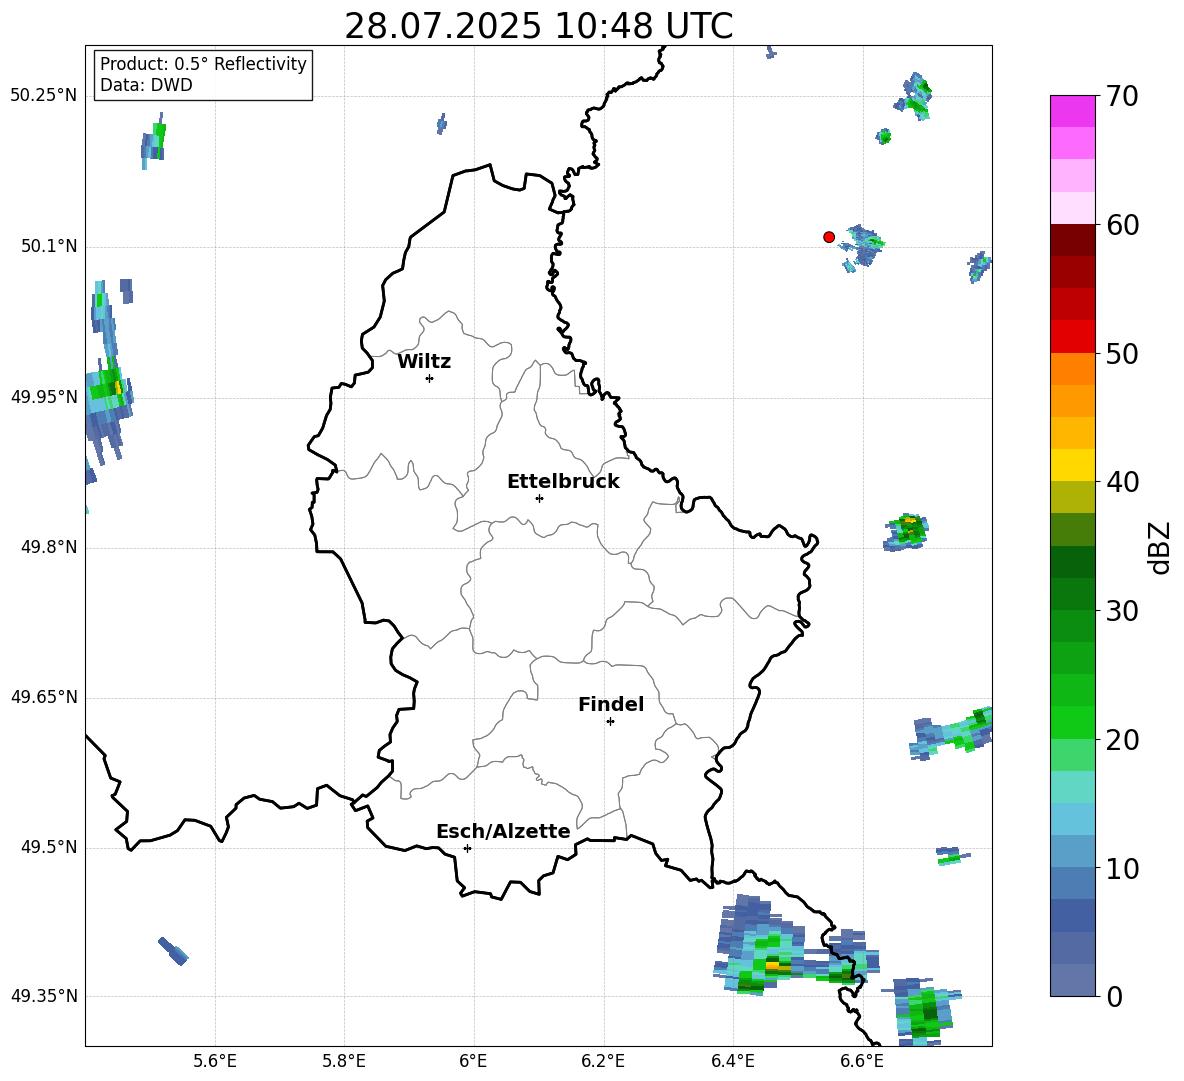Image resolution: width=1184 pixels, height=1081 pixels.
Task: Click the radar echo in the top-right map corner
Action: [x=914, y=97]
